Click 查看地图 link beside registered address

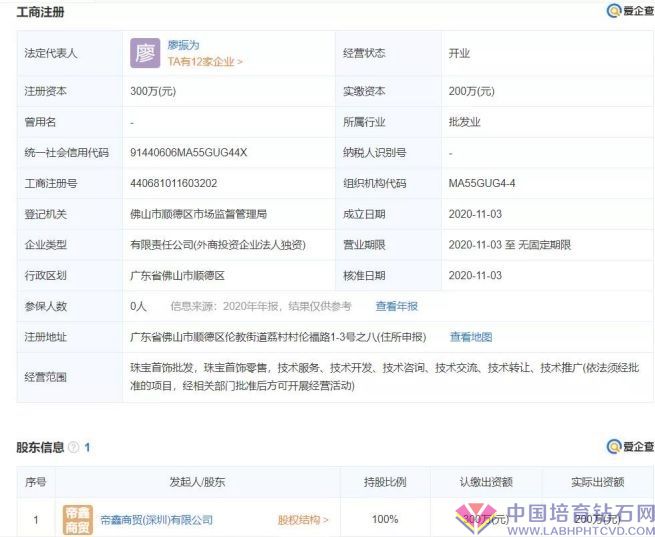click(x=471, y=337)
